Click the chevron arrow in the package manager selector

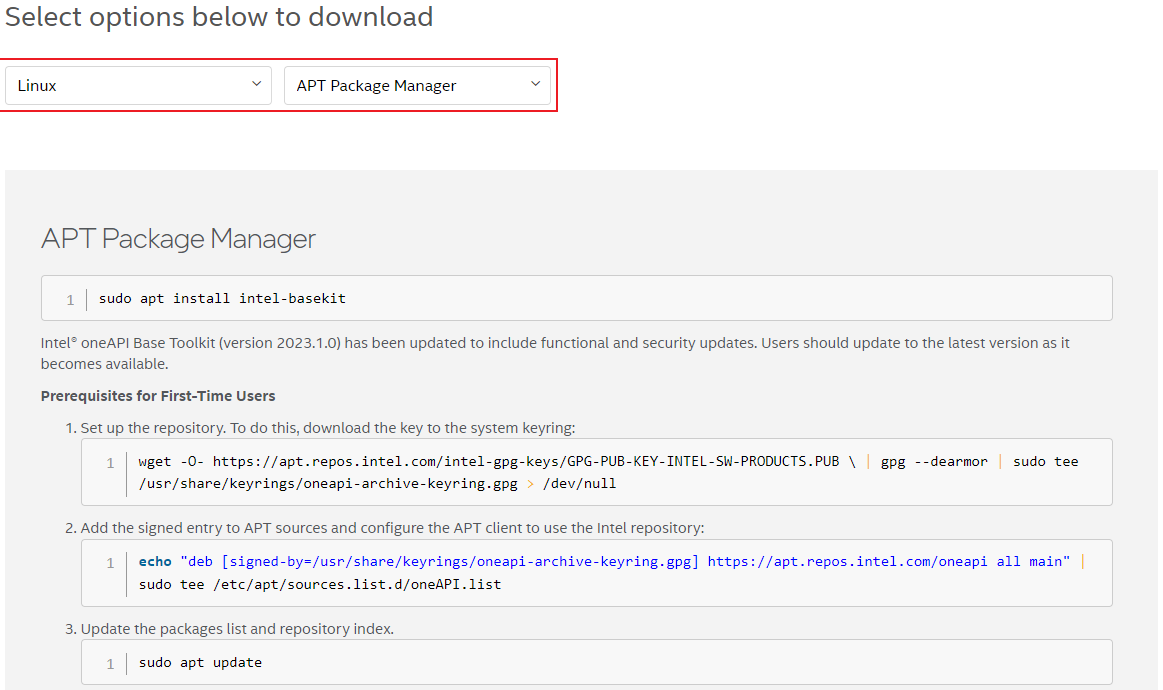[x=535, y=85]
